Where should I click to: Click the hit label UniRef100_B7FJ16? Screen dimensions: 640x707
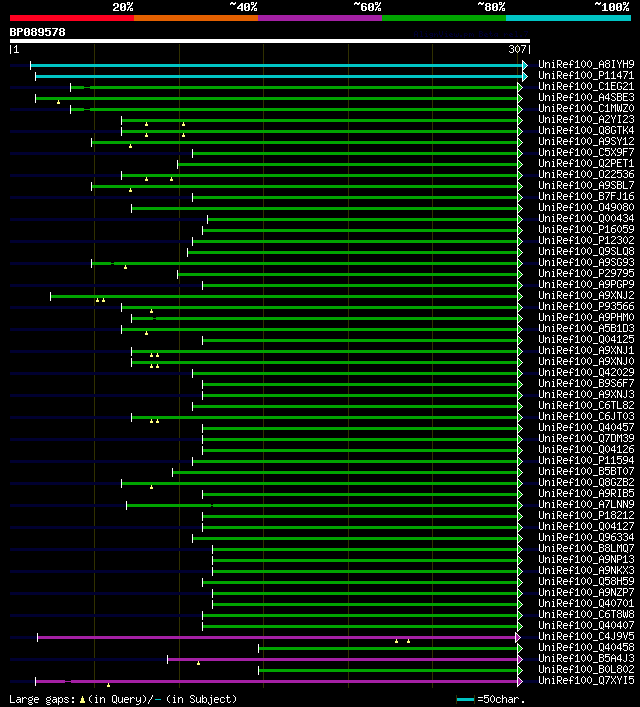[586, 196]
